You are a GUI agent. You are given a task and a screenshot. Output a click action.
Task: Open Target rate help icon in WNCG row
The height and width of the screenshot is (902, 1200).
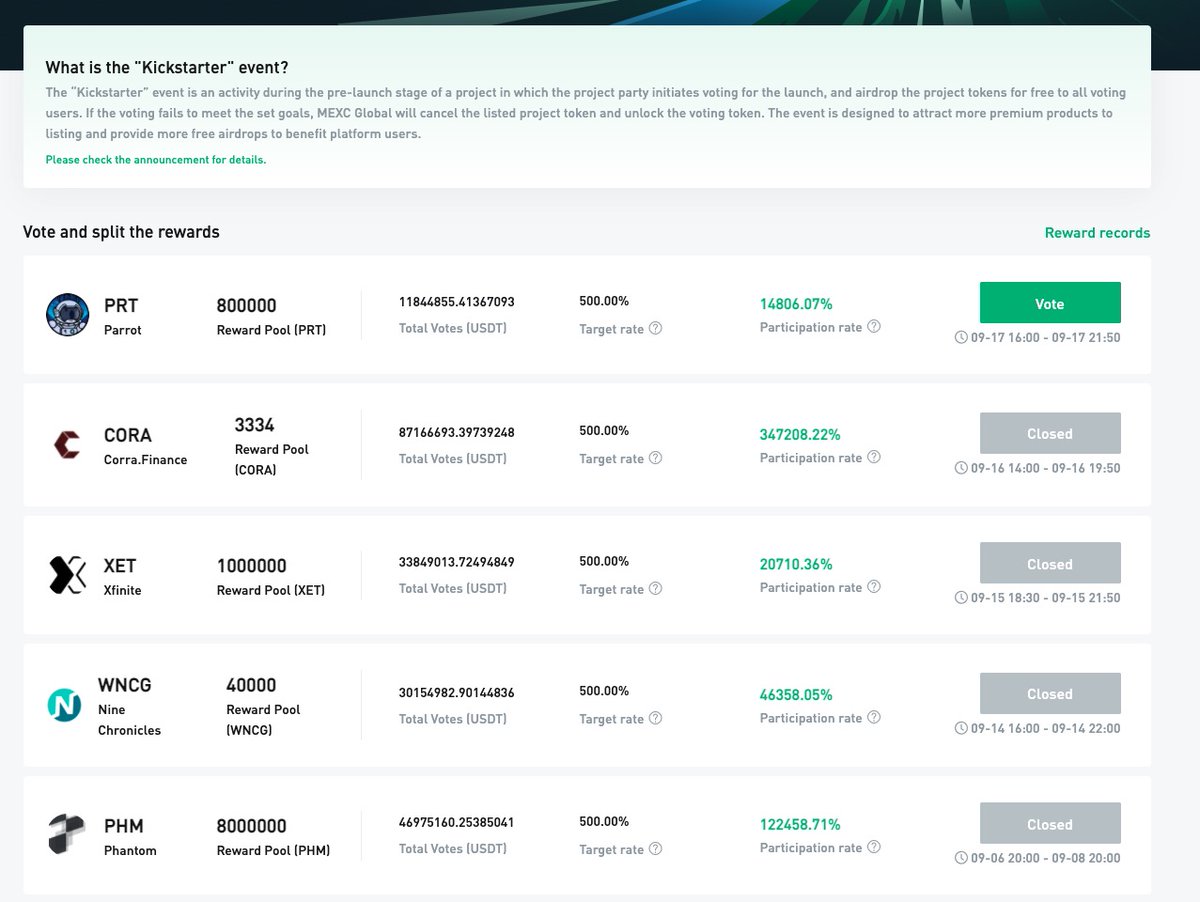(x=656, y=718)
